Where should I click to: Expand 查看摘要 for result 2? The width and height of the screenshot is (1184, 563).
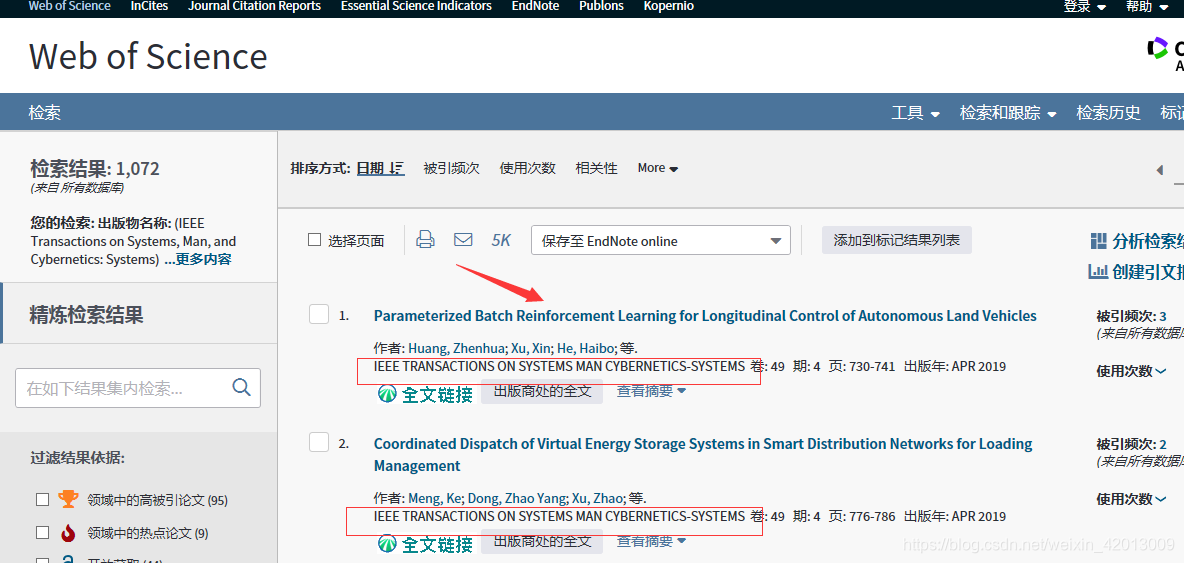(651, 540)
